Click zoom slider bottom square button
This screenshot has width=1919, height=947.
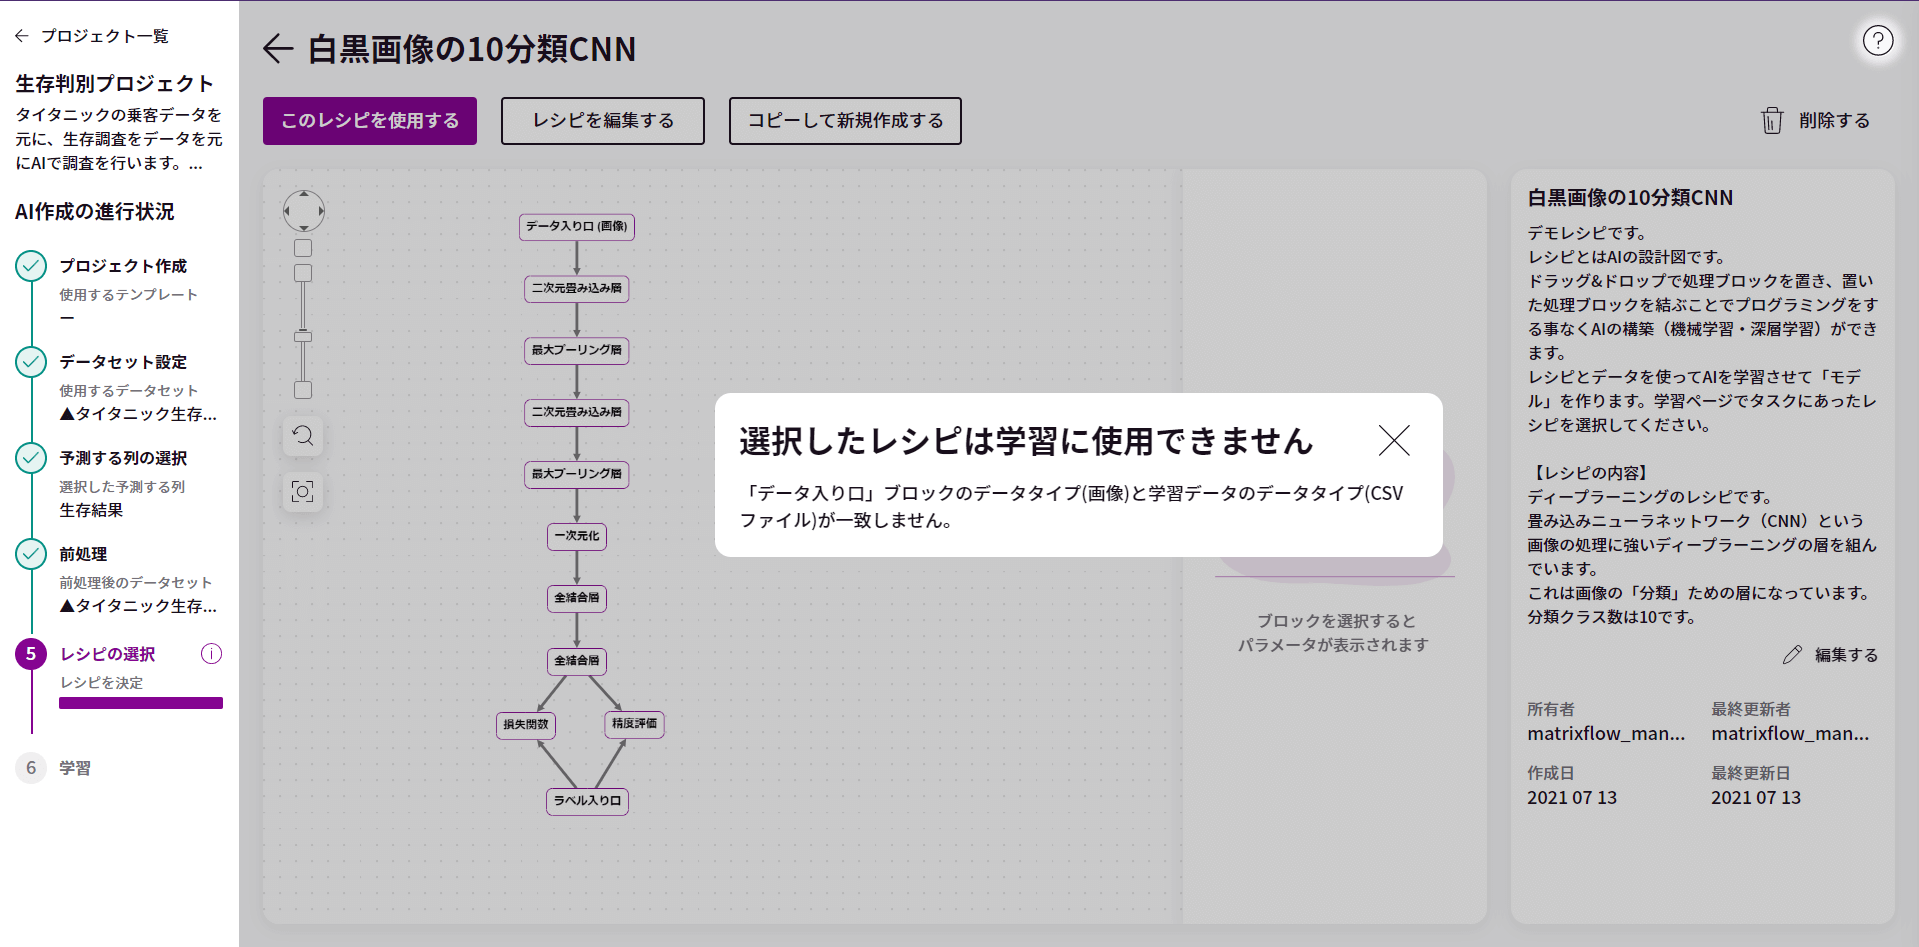coord(303,390)
